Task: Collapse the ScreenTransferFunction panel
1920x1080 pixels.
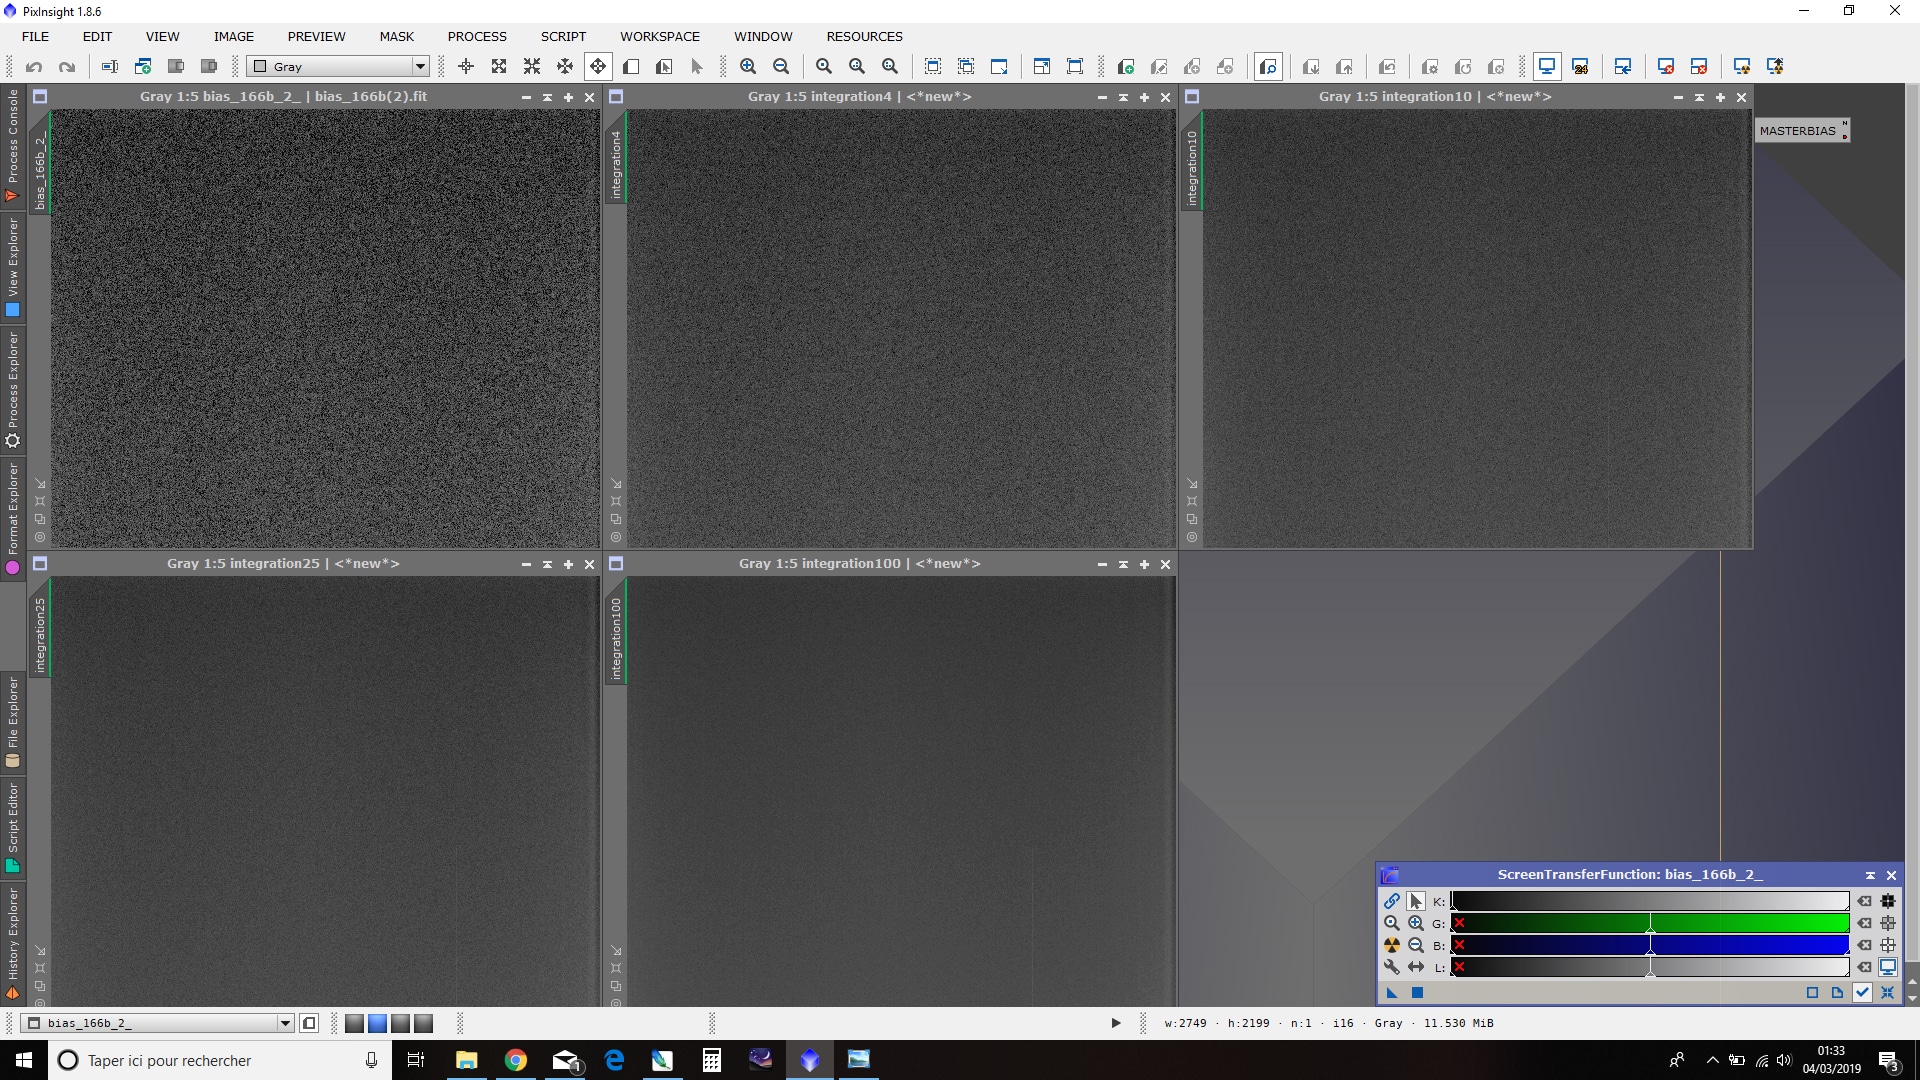Action: 1870,875
